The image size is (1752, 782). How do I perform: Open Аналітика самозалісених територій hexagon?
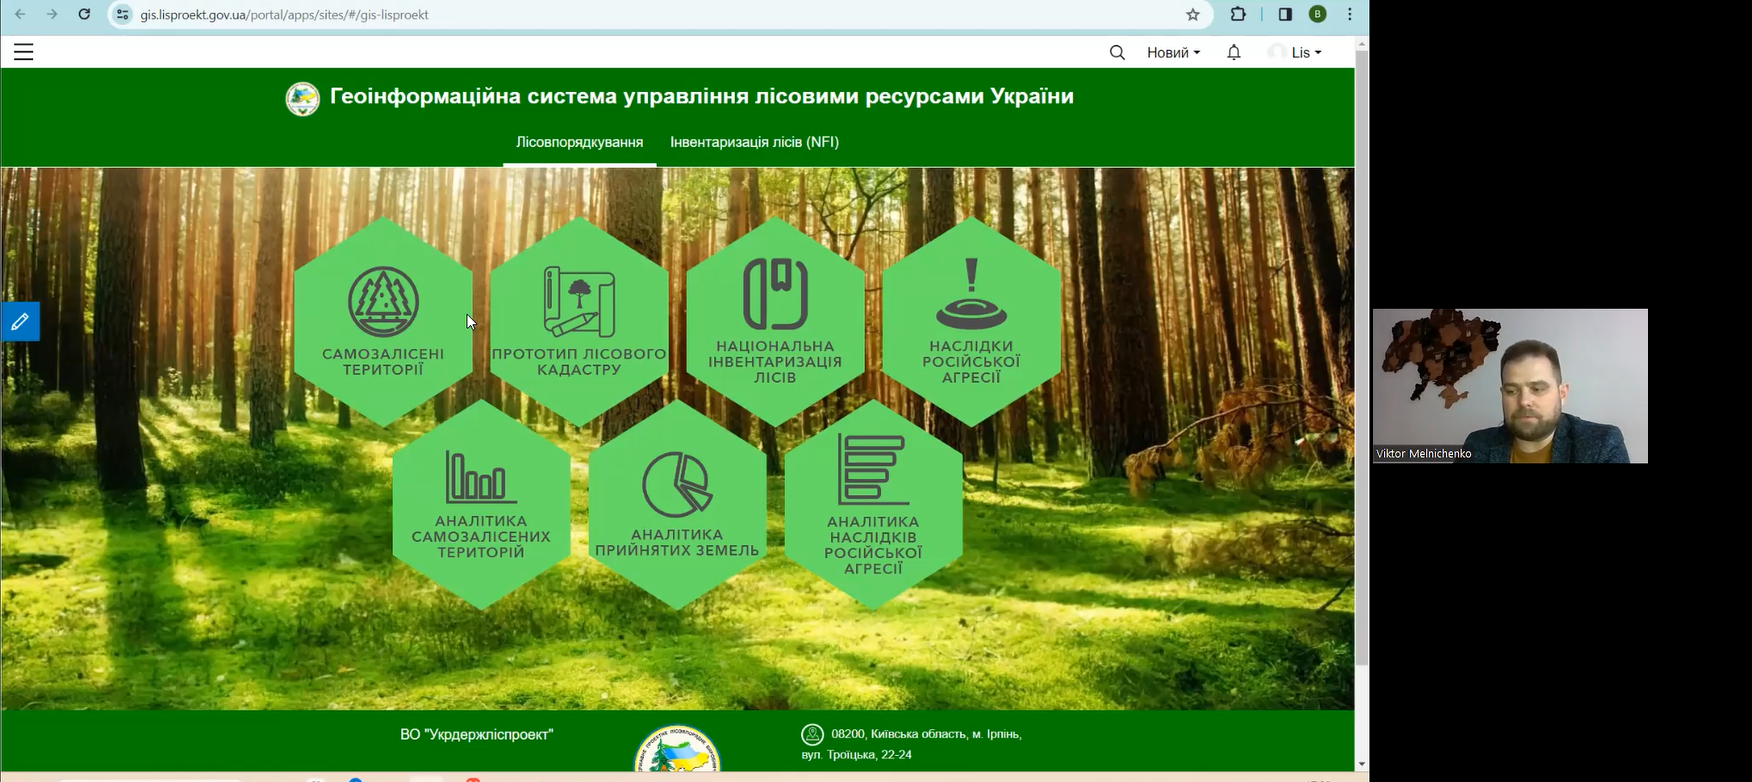coord(481,505)
